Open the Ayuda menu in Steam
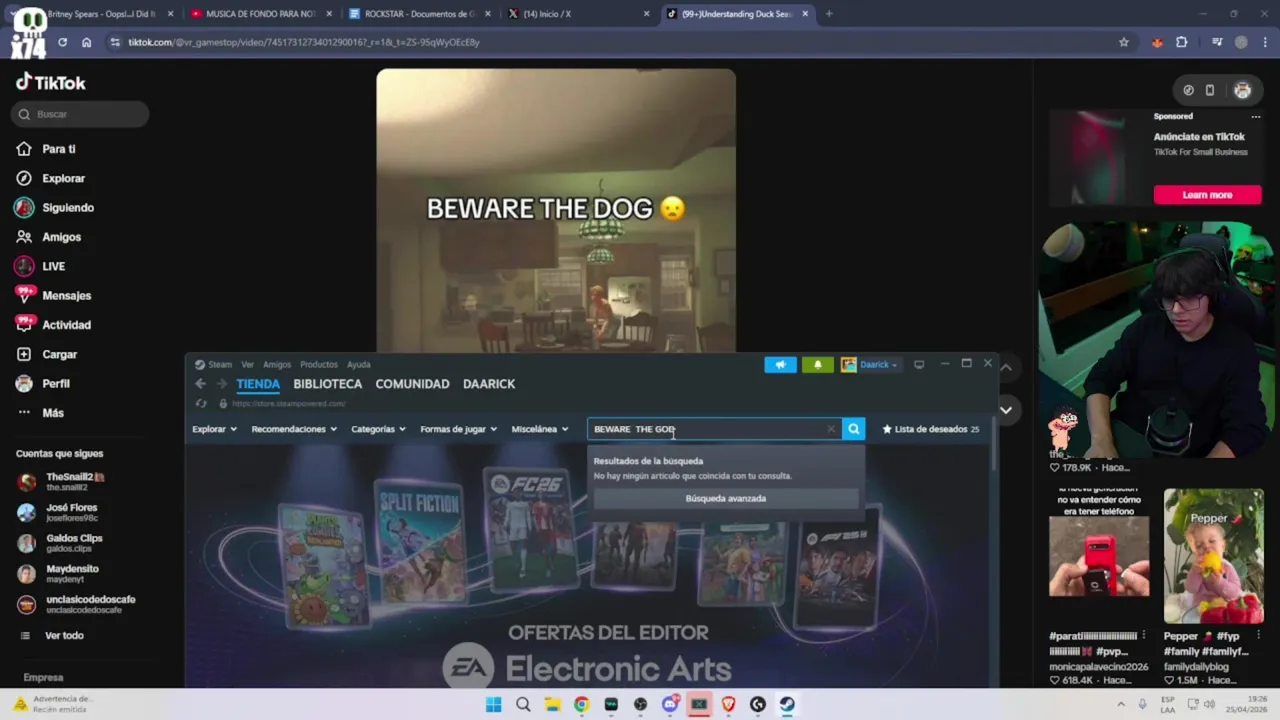The height and width of the screenshot is (720, 1280). coord(358,365)
